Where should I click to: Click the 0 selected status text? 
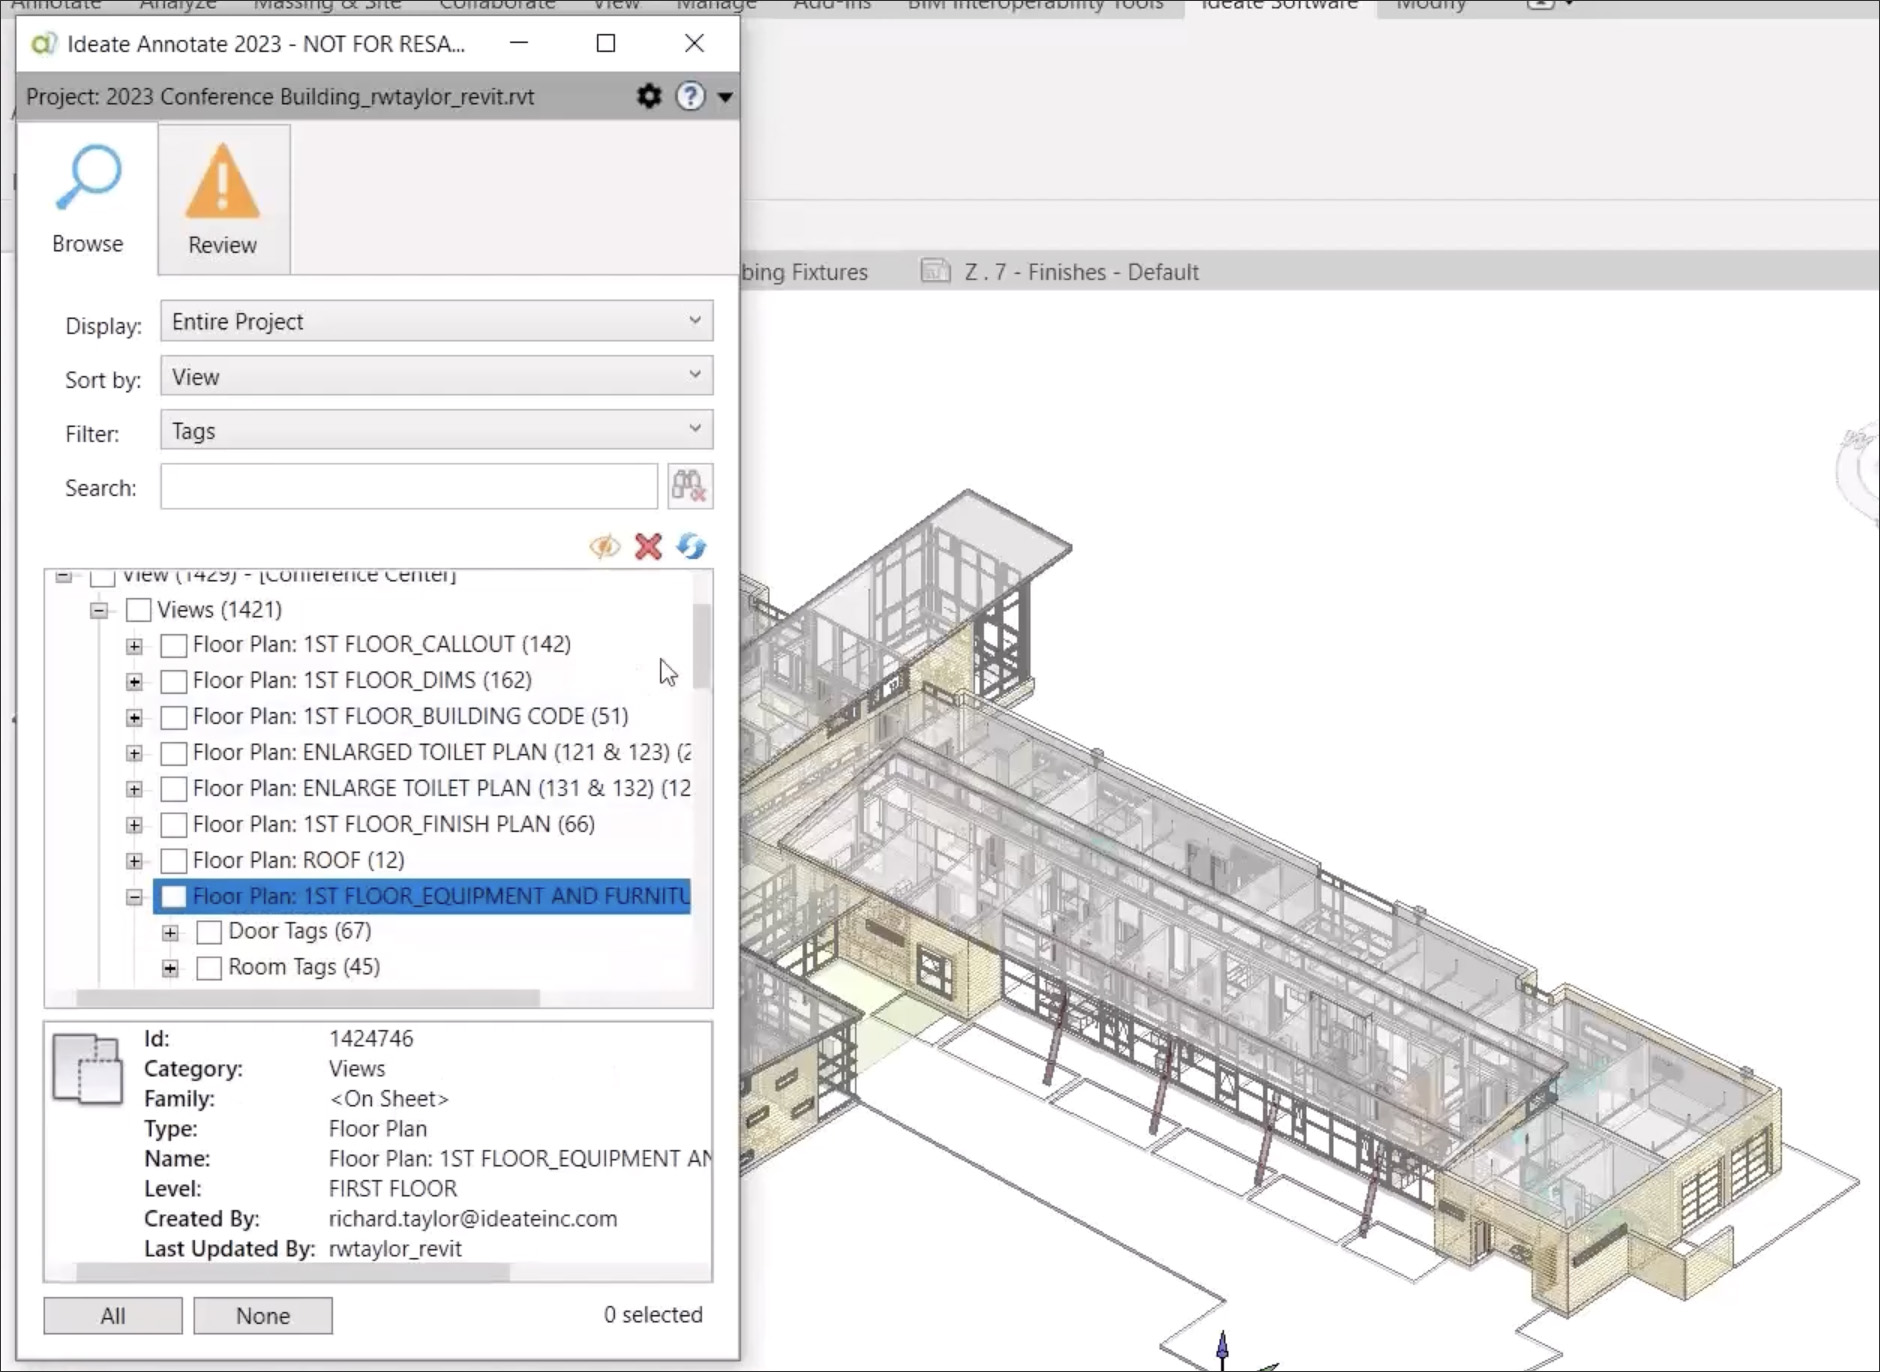(x=653, y=1315)
